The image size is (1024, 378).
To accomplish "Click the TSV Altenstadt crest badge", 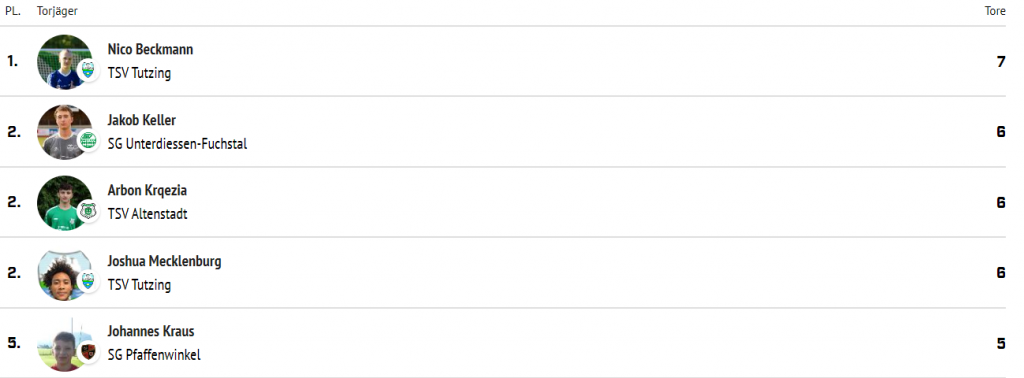I will tap(88, 210).
